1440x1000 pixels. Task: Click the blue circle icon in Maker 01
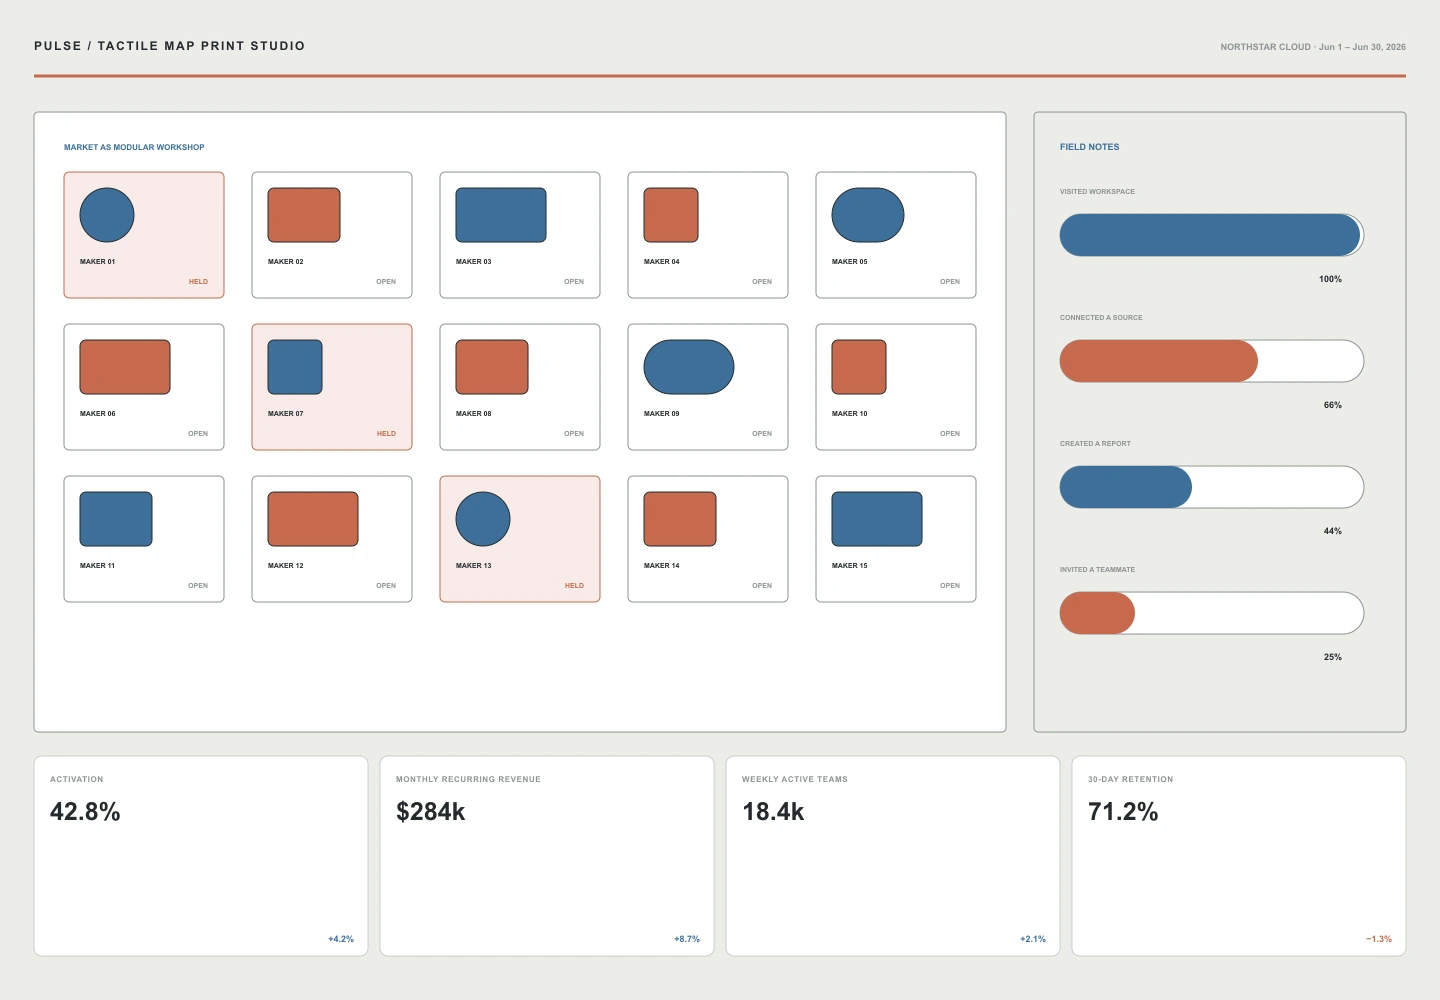point(107,215)
